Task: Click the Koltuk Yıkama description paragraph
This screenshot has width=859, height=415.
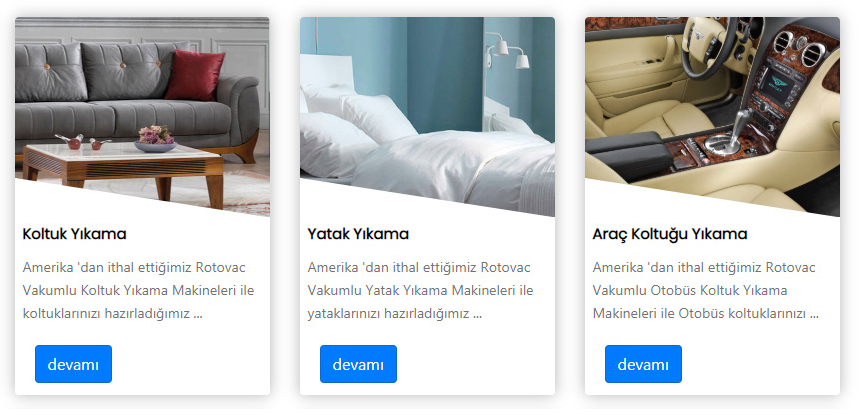Action: click(139, 291)
